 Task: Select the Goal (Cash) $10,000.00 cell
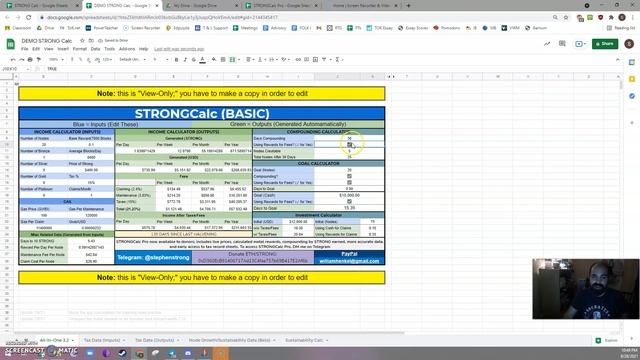click(x=349, y=195)
